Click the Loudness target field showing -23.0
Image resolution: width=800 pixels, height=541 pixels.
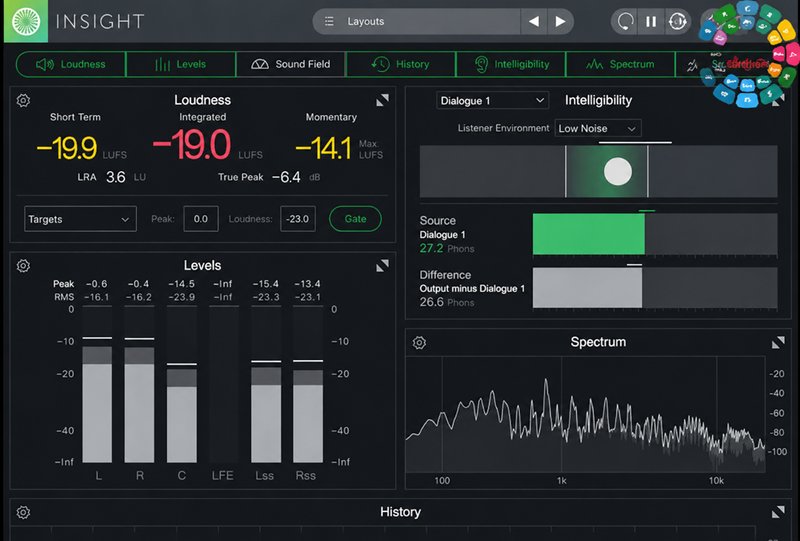(297, 219)
